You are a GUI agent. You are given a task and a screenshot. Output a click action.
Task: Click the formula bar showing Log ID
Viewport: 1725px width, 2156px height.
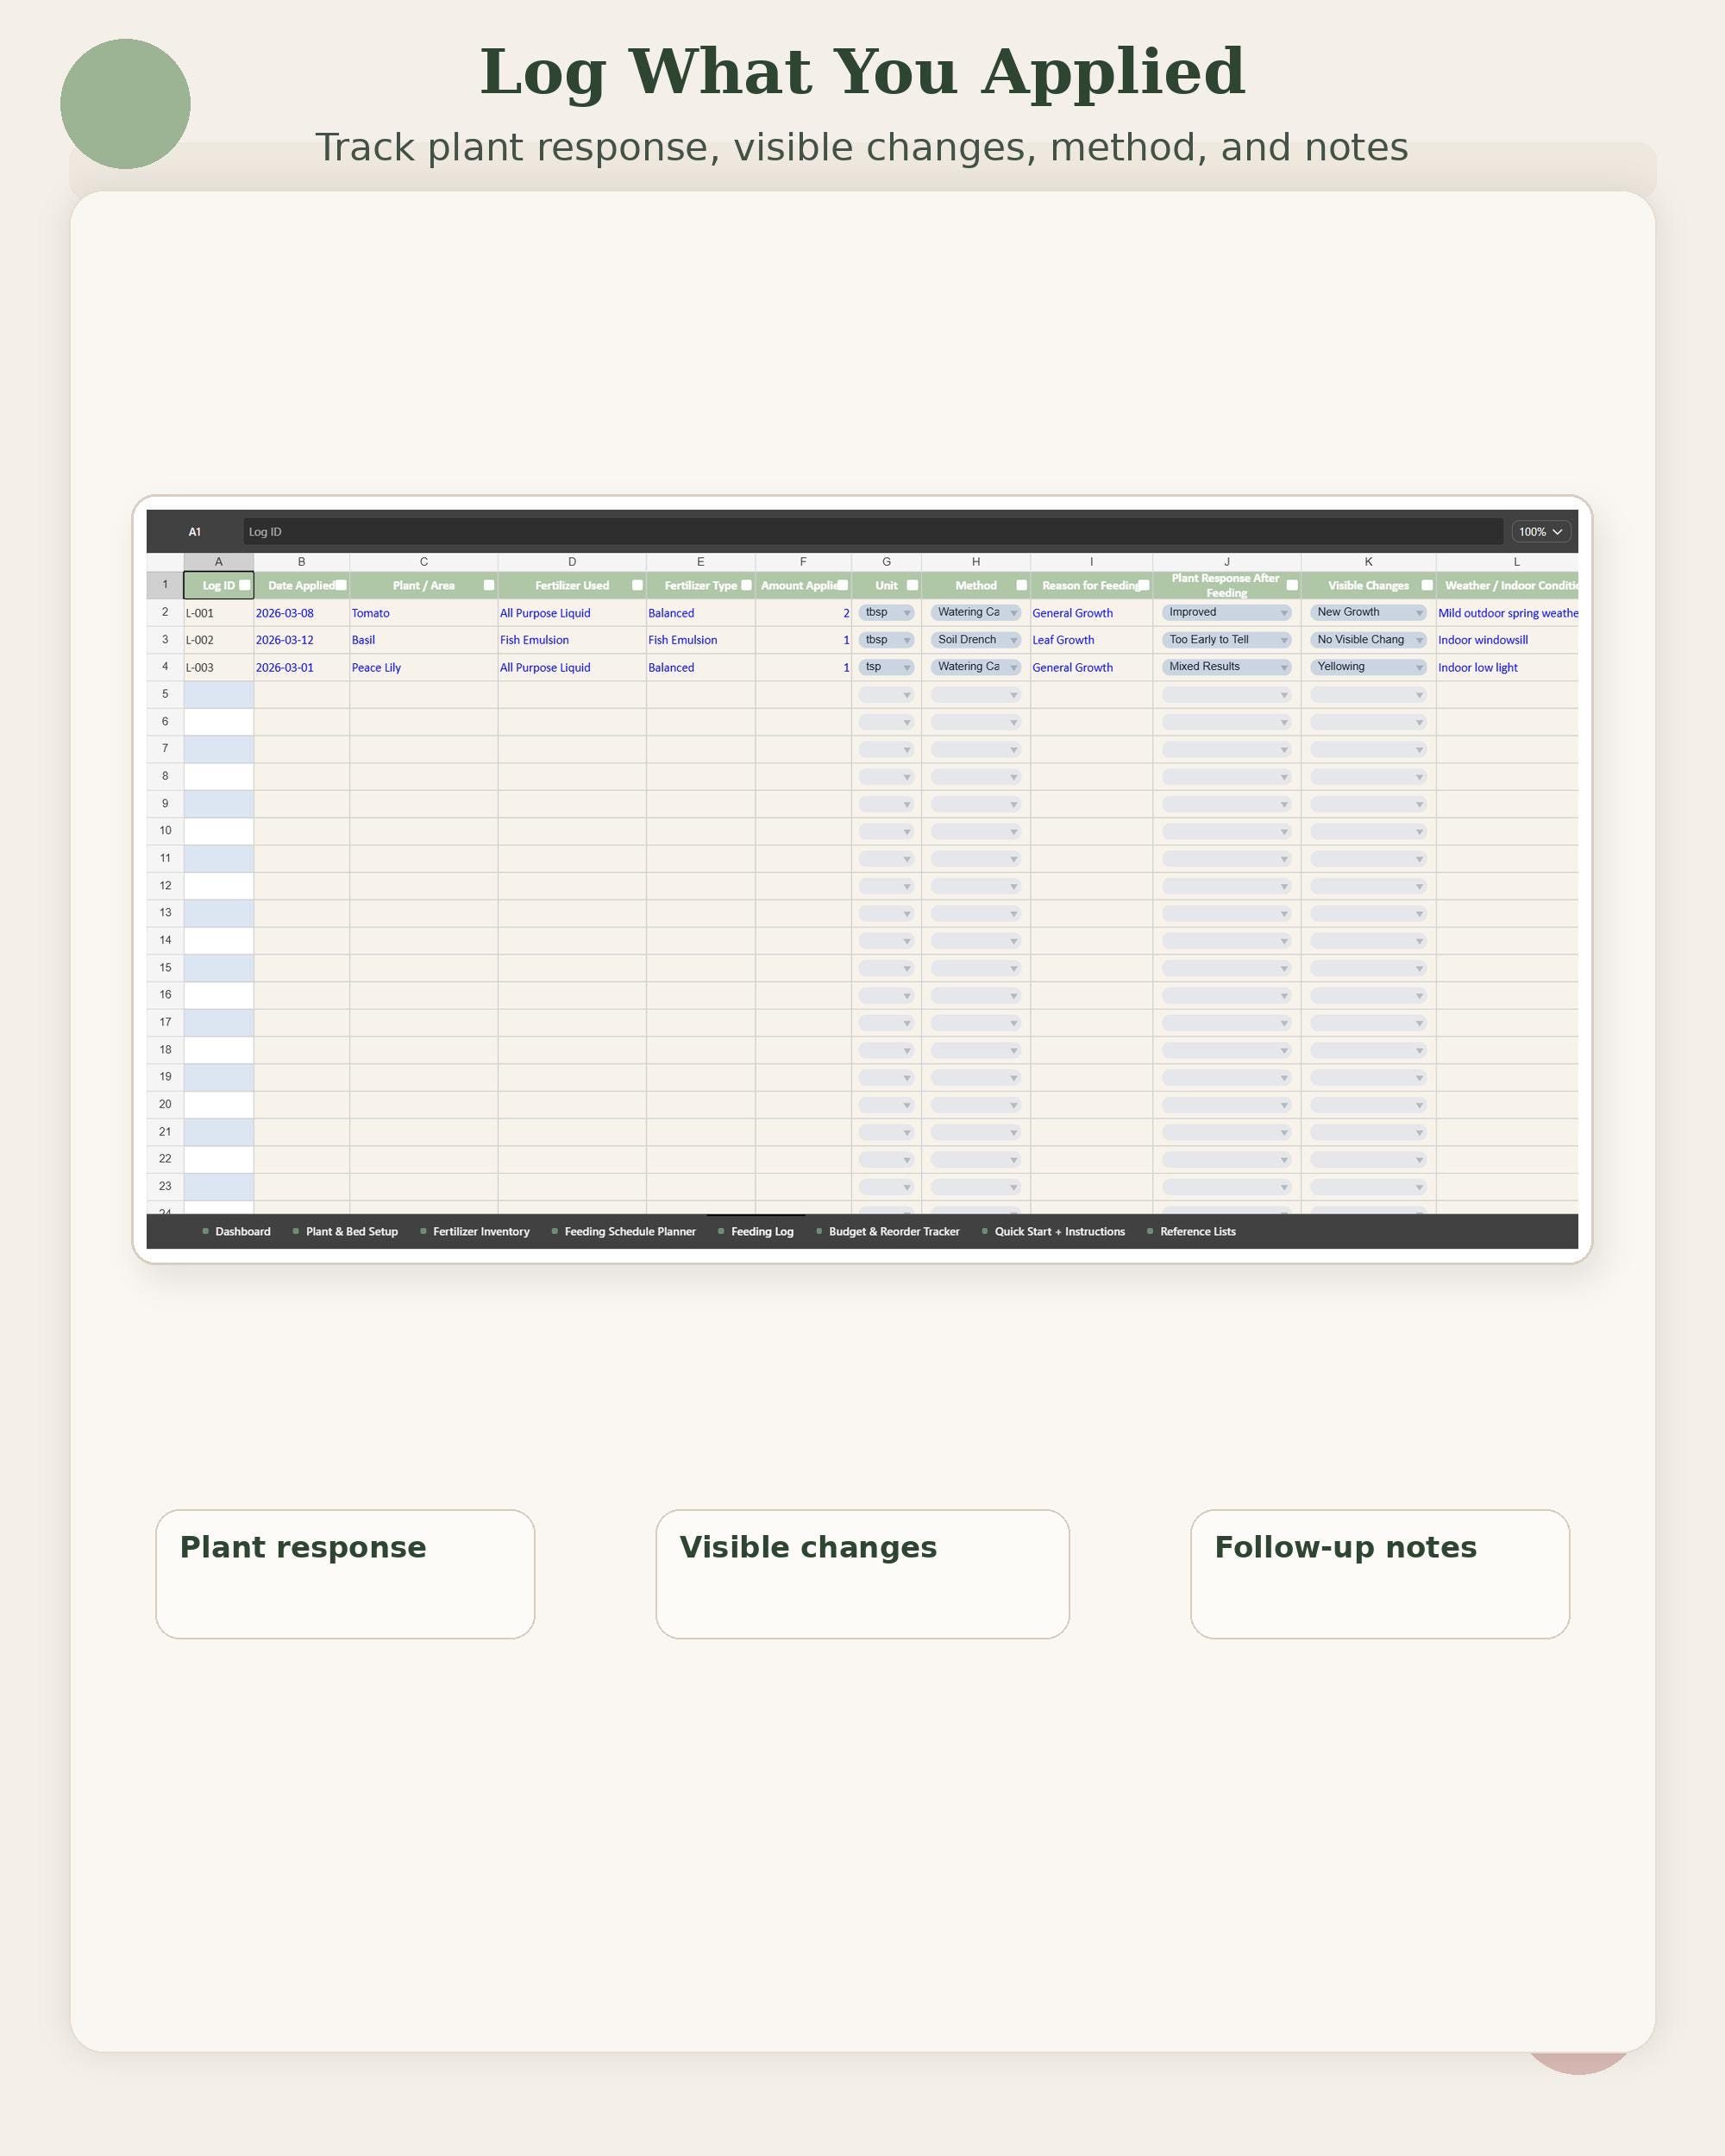[x=873, y=532]
